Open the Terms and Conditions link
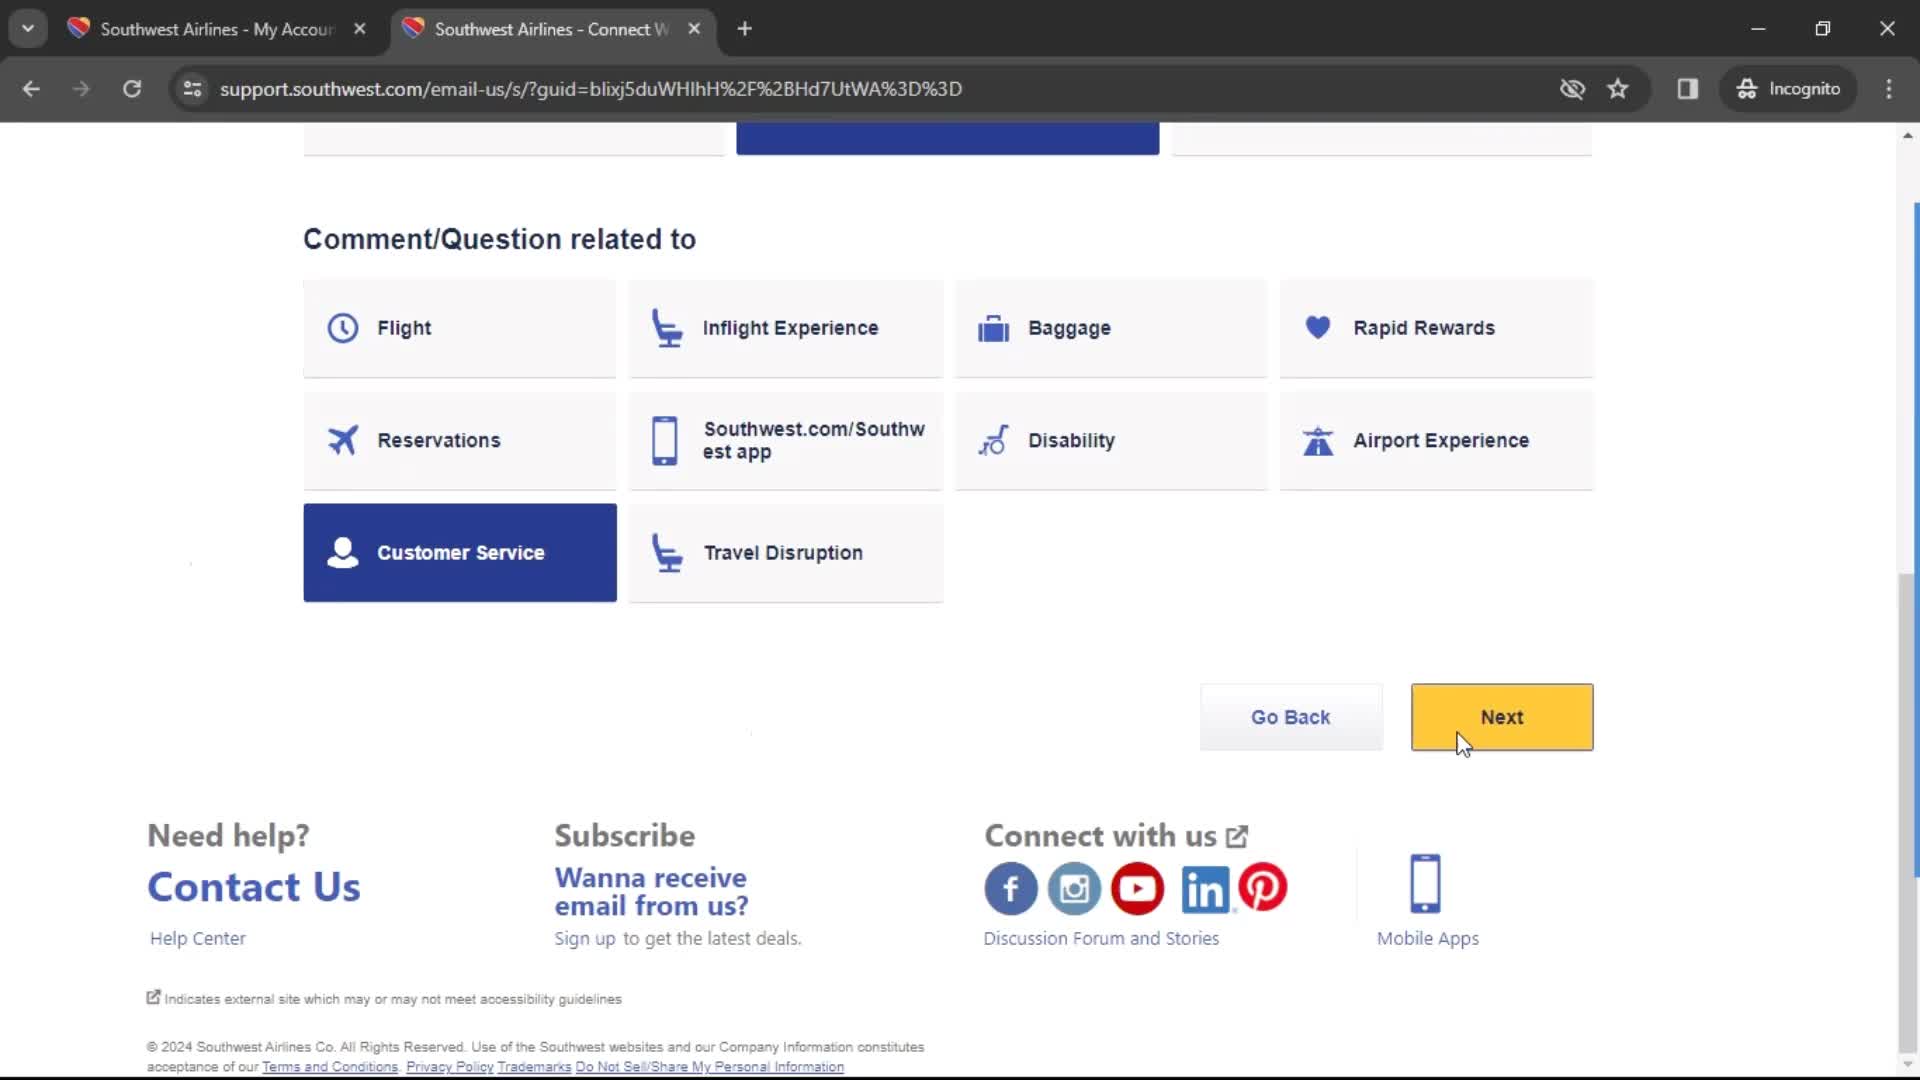Viewport: 1920px width, 1080px height. pyautogui.click(x=330, y=1067)
